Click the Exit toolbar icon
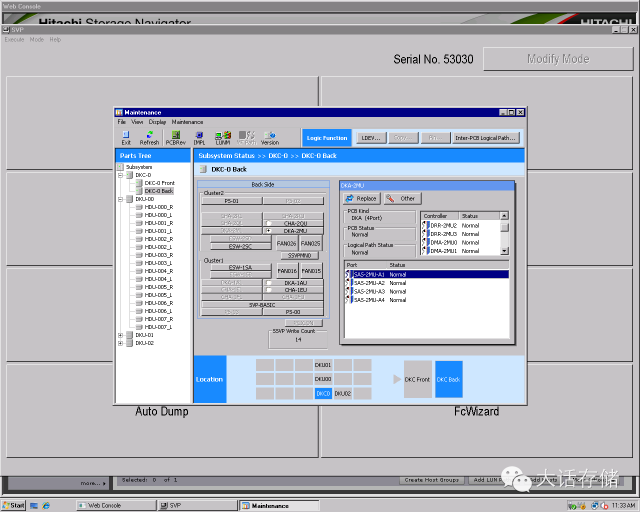The image size is (640, 512). coord(126,135)
